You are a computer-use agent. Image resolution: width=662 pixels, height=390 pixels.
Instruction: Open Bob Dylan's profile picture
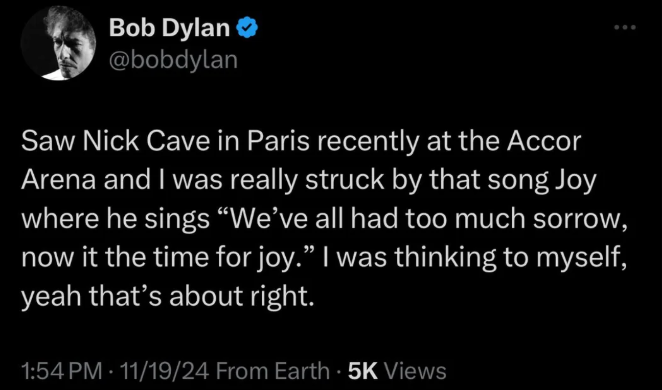[x=58, y=43]
